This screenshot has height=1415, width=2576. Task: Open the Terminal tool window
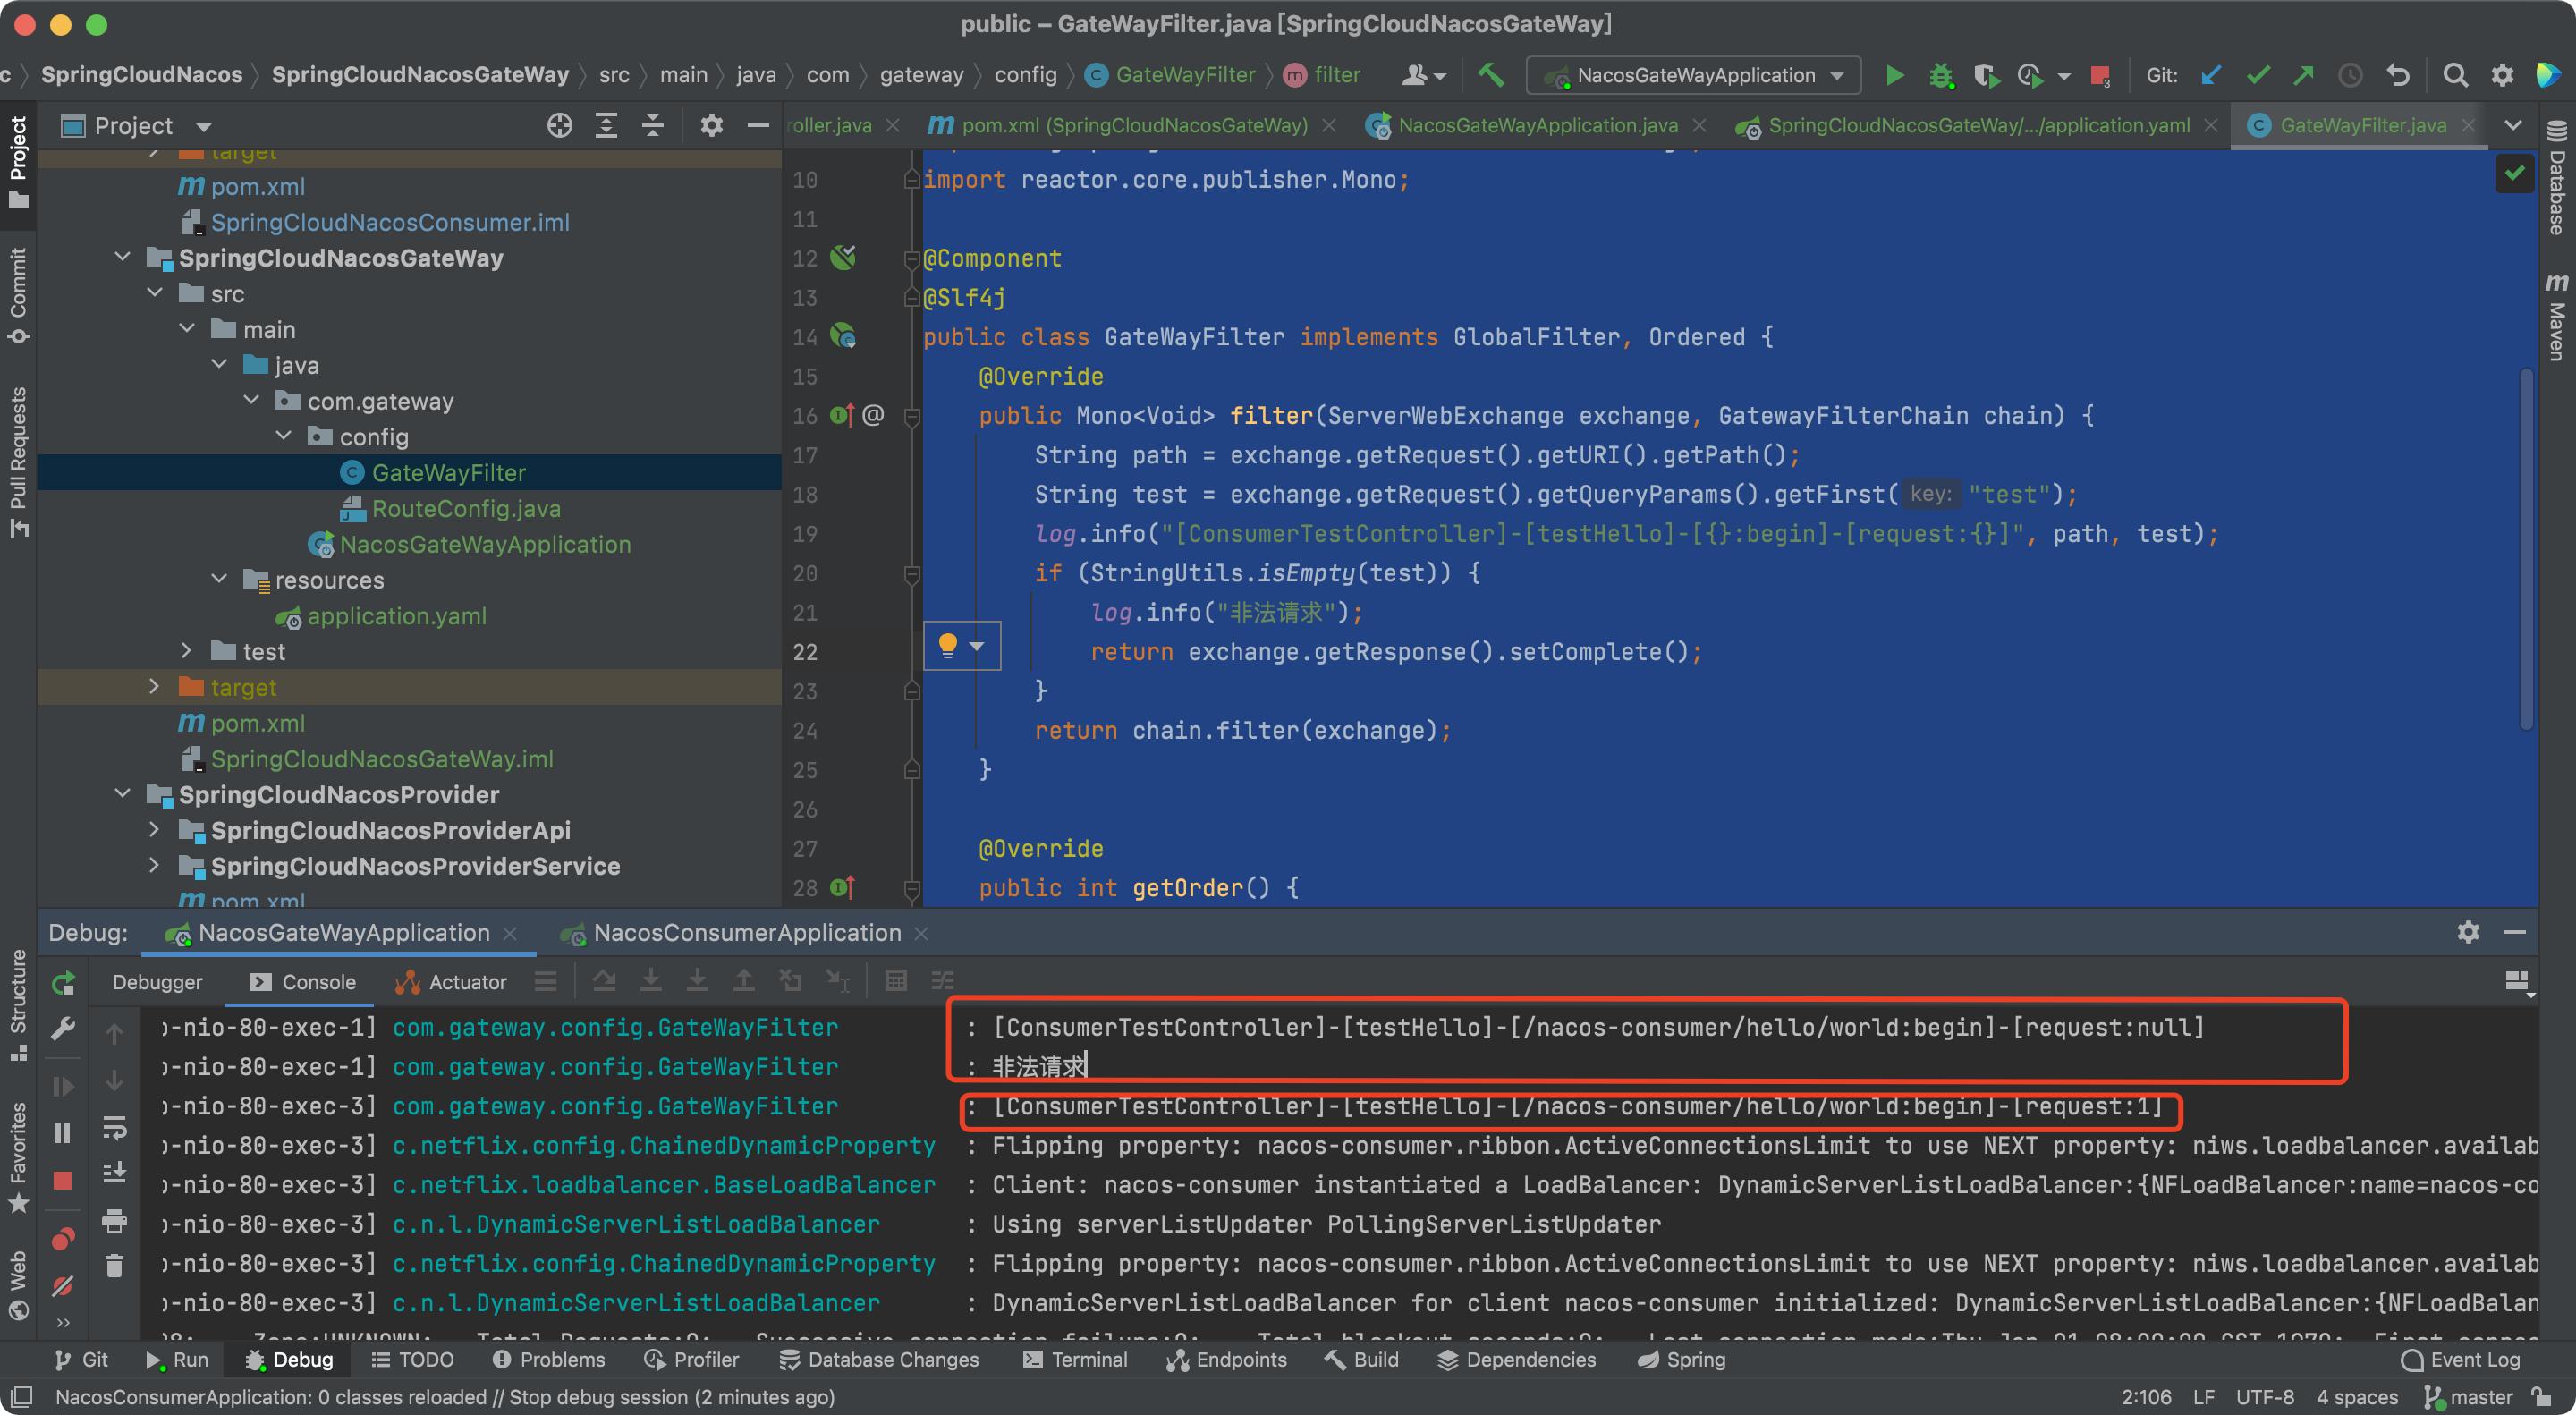coord(1075,1359)
